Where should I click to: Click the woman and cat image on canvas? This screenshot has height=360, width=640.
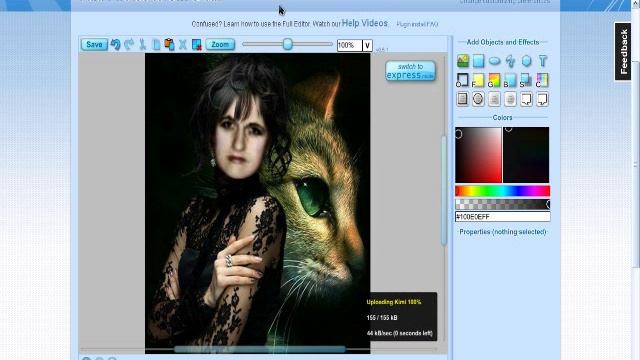click(258, 203)
